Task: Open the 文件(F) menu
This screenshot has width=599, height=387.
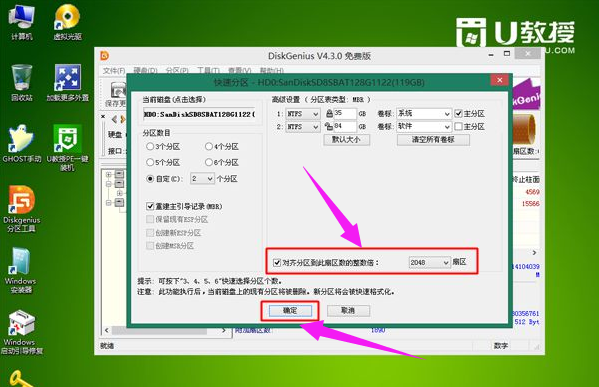Action: pos(114,71)
